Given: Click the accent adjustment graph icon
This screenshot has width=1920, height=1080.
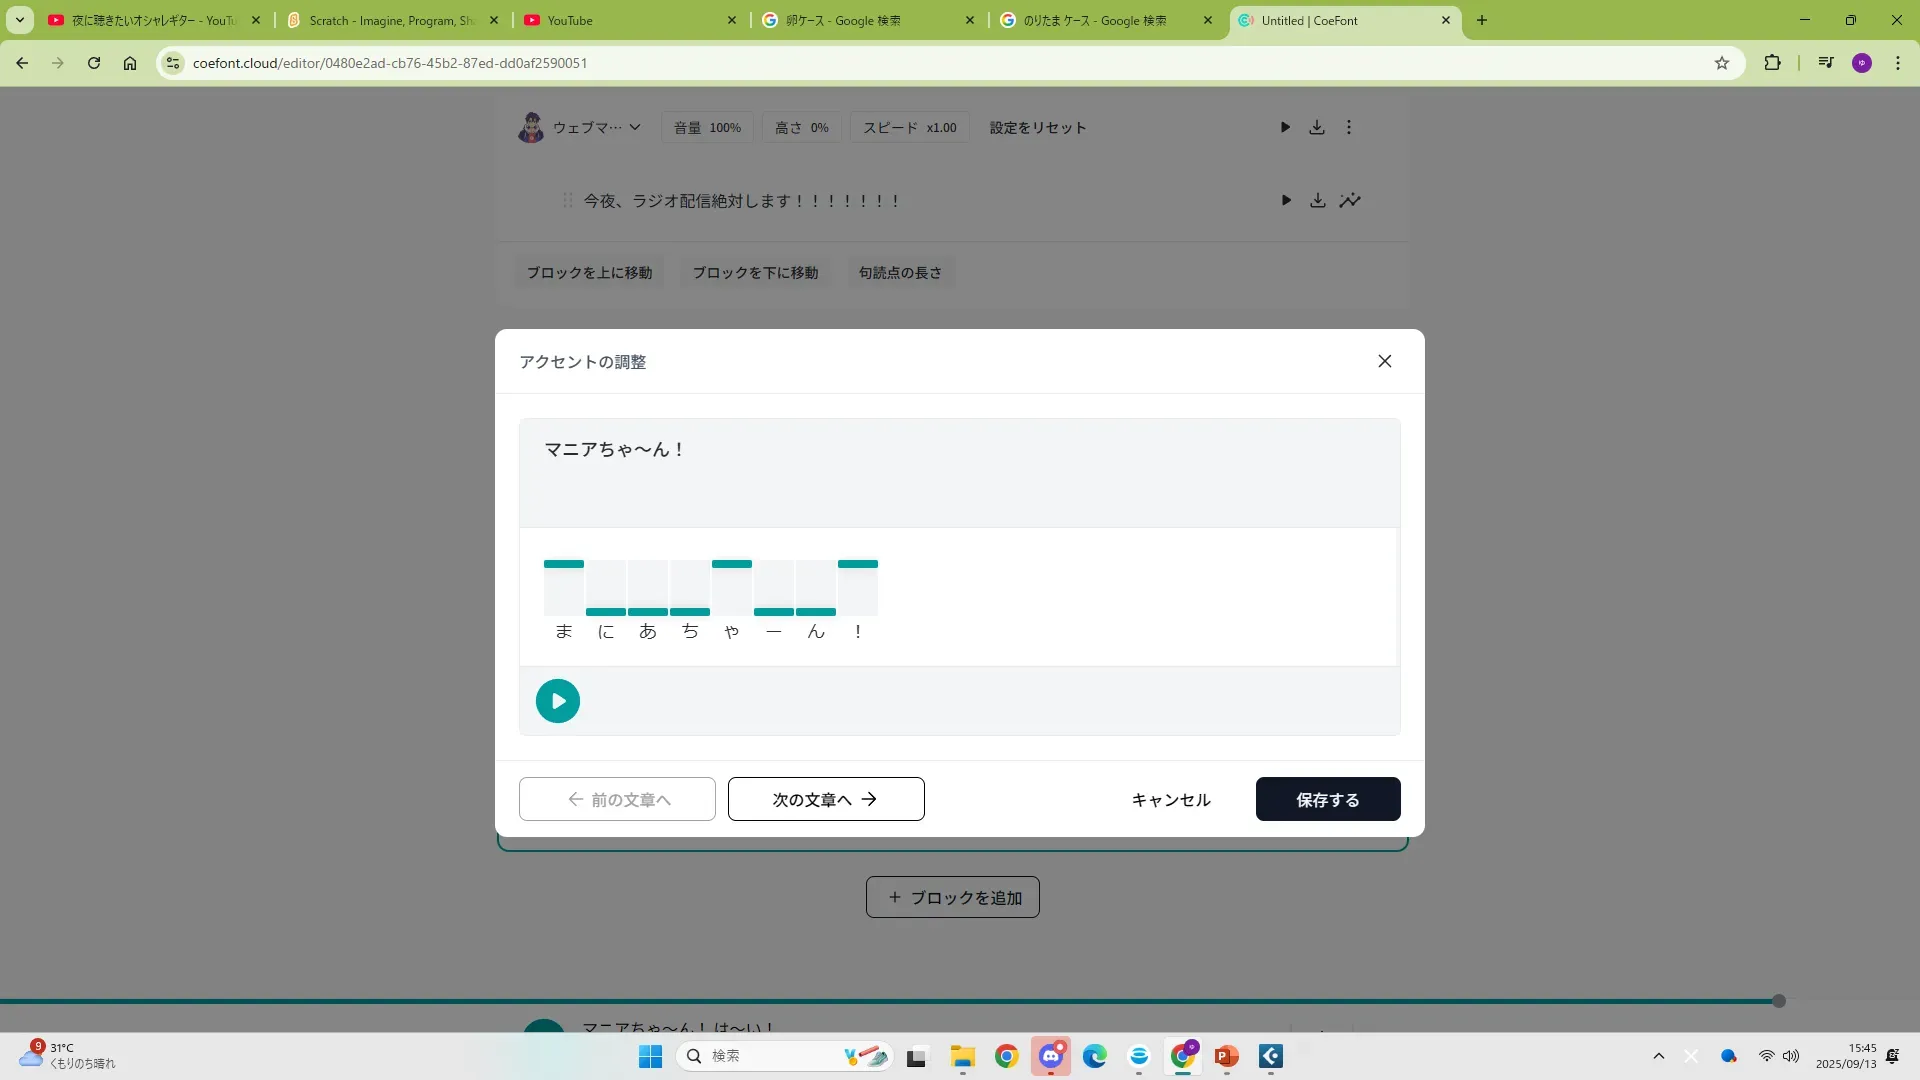Looking at the screenshot, I should [1350, 200].
